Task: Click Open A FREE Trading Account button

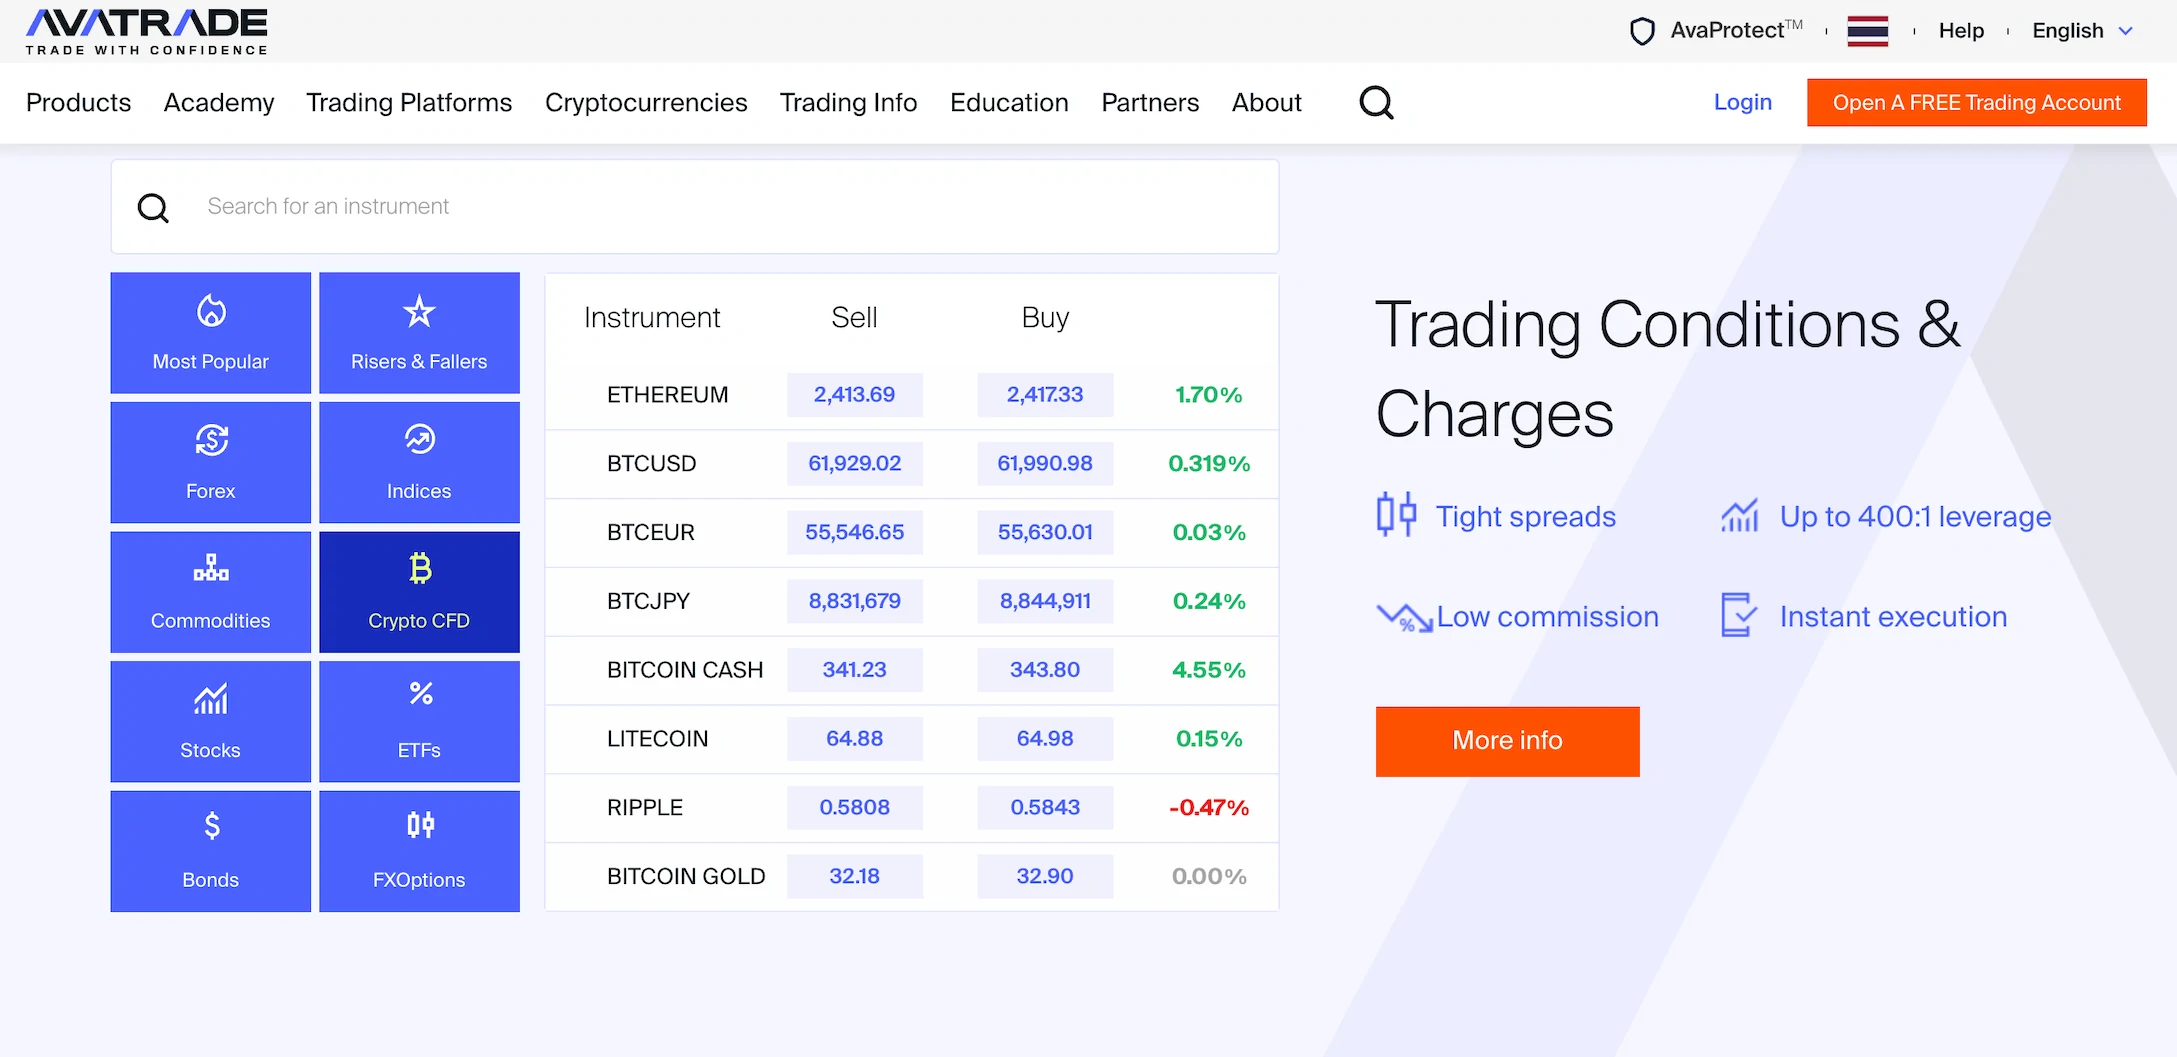Action: pos(1976,102)
